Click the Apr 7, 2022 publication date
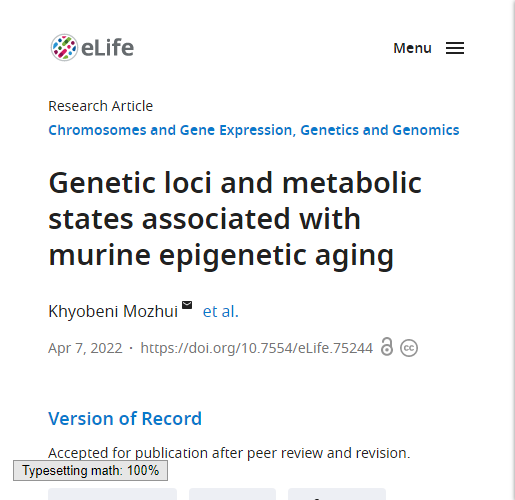515x500 pixels. (x=85, y=348)
